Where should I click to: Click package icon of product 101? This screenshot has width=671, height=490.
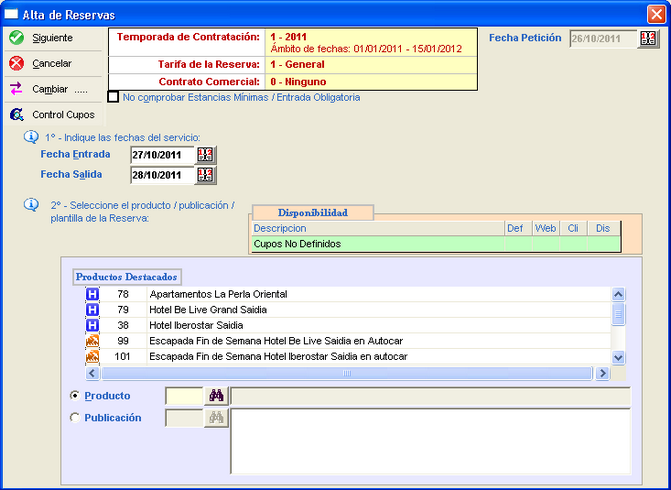click(x=92, y=356)
